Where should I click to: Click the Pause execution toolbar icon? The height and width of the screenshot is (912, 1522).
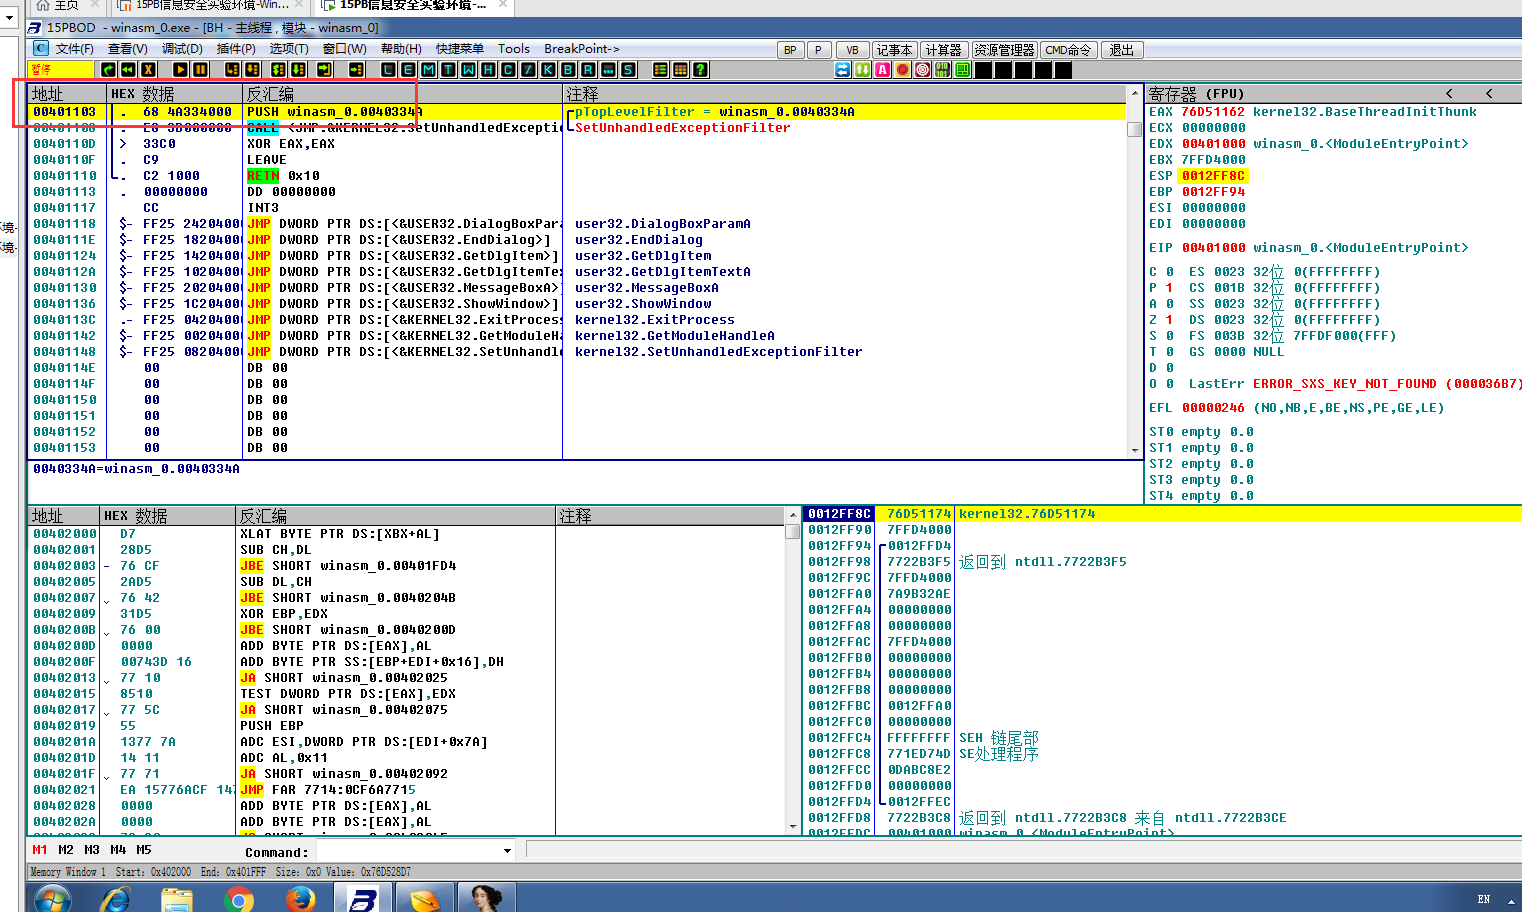(200, 69)
